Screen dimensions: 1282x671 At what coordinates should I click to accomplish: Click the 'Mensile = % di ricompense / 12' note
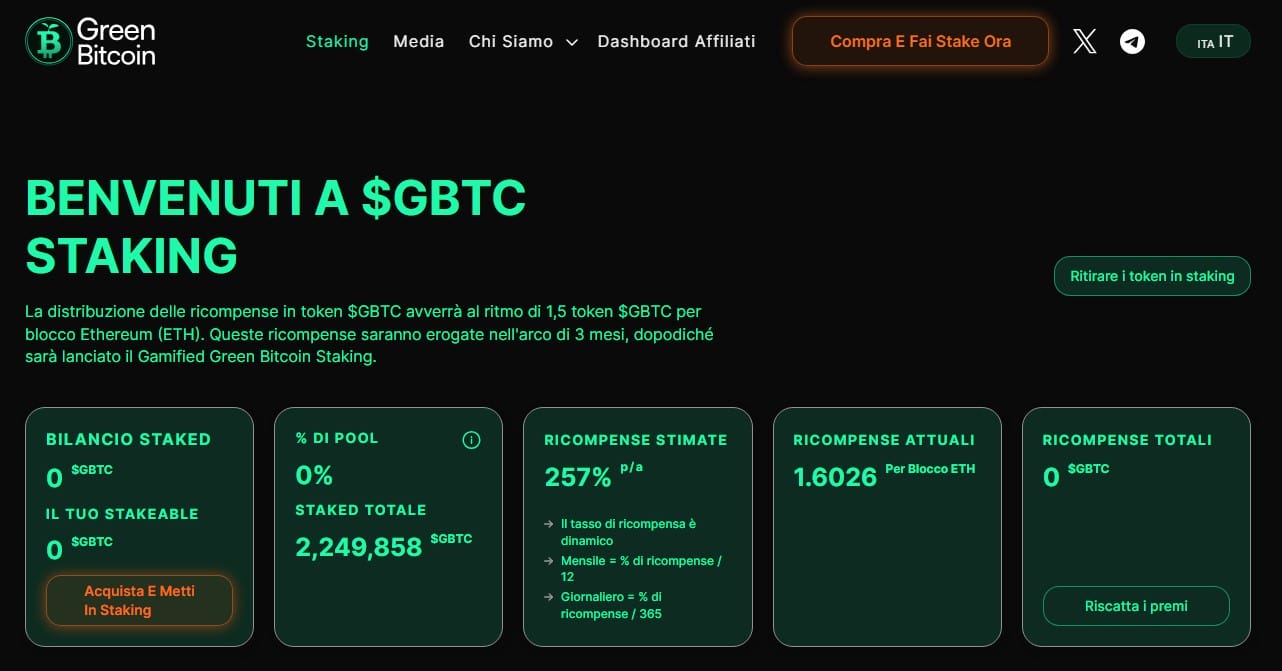[x=640, y=568]
